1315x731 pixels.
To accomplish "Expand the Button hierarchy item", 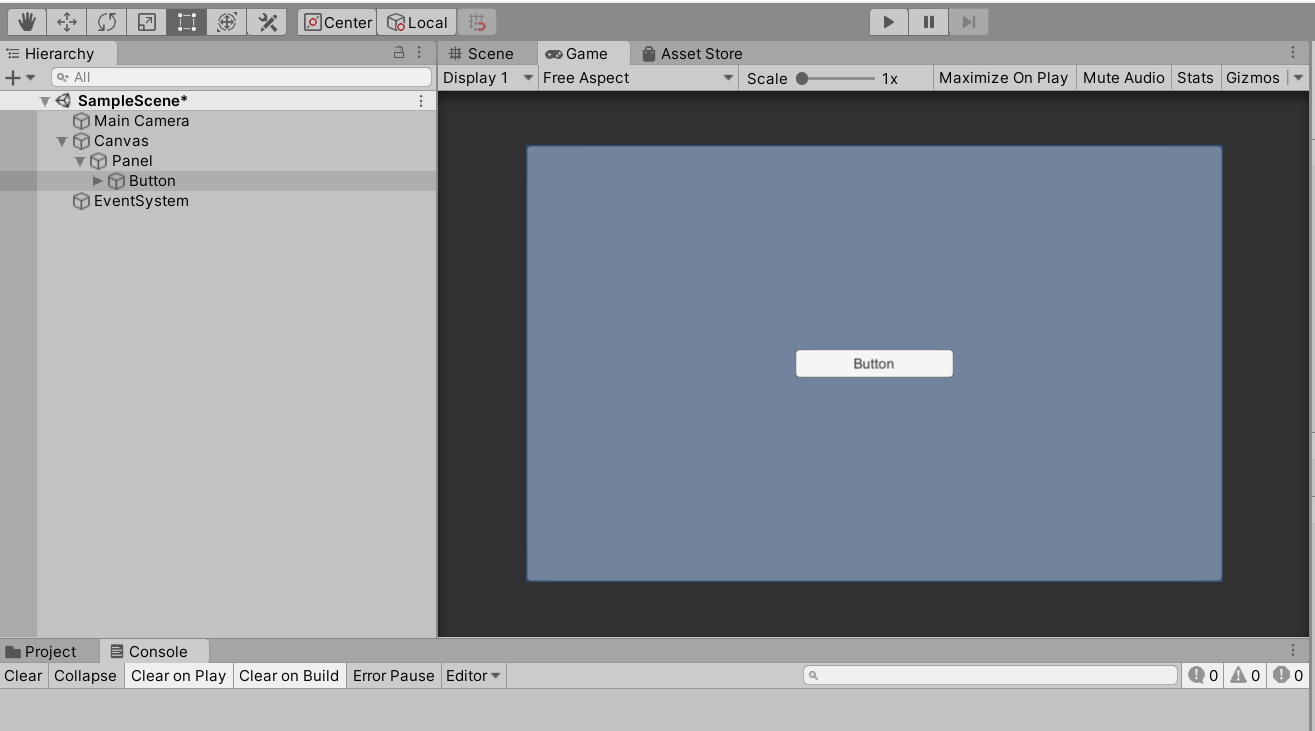I will (x=97, y=180).
